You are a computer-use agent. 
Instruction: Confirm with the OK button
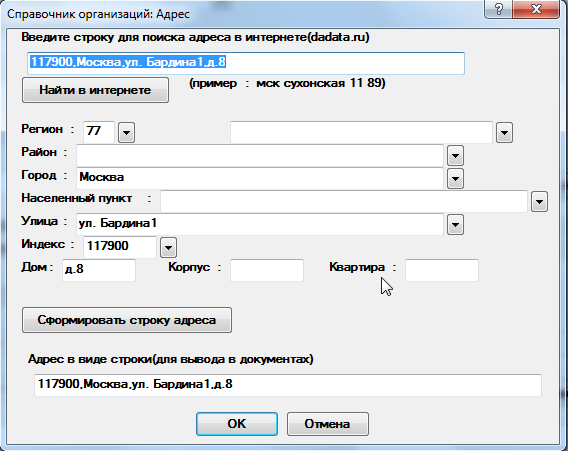[x=237, y=424]
